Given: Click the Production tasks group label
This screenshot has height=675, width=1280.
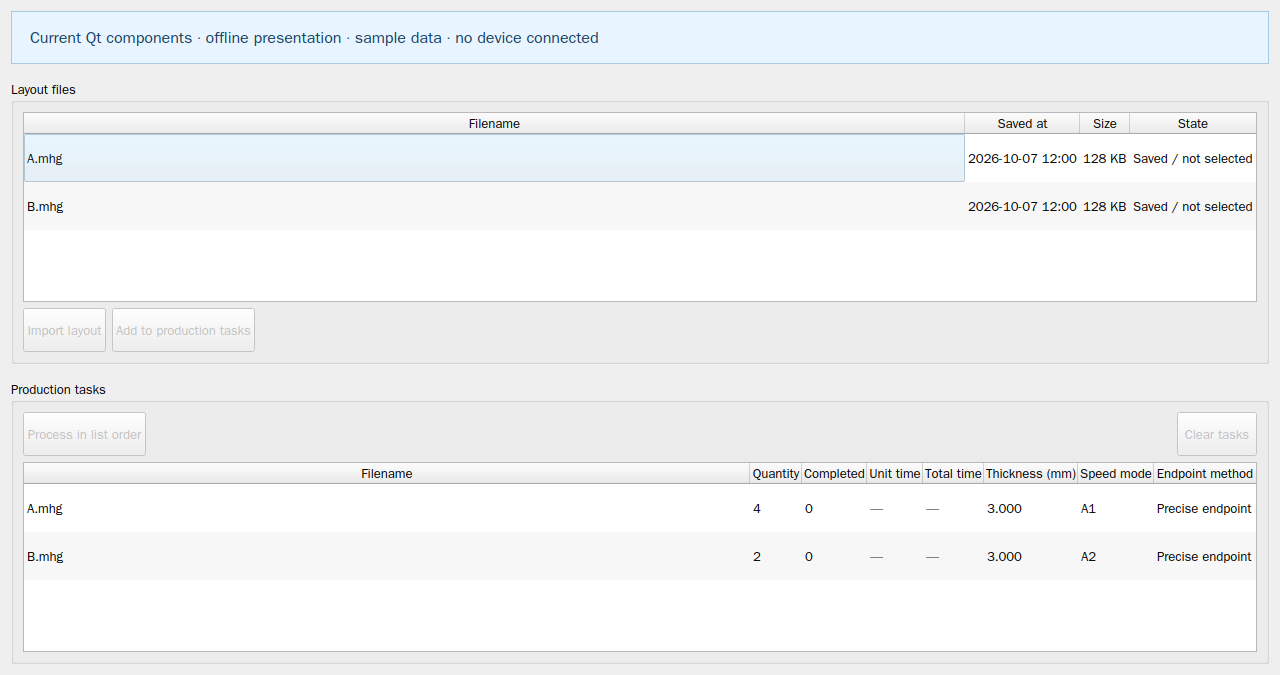Looking at the screenshot, I should (x=58, y=389).
